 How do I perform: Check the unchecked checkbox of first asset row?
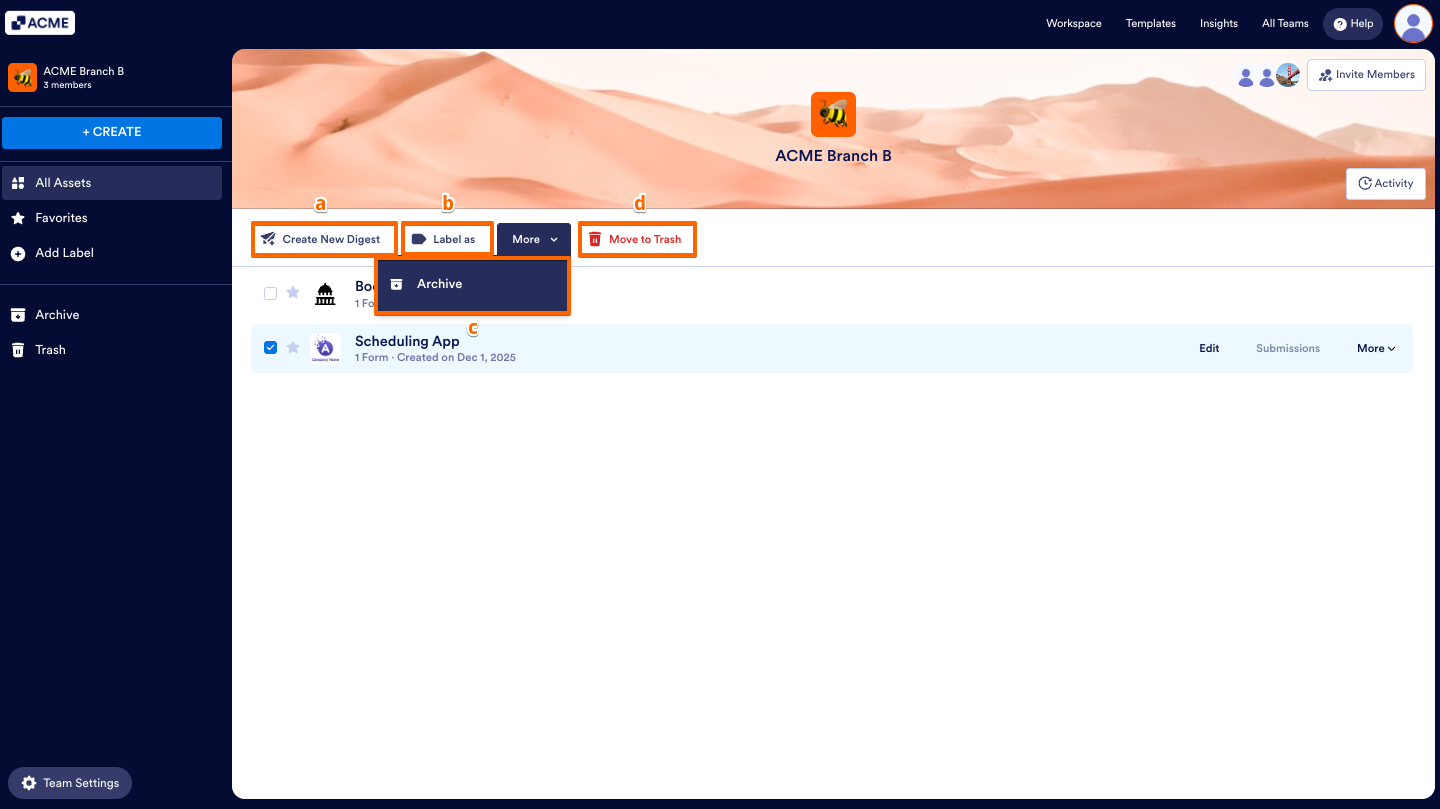(x=270, y=293)
